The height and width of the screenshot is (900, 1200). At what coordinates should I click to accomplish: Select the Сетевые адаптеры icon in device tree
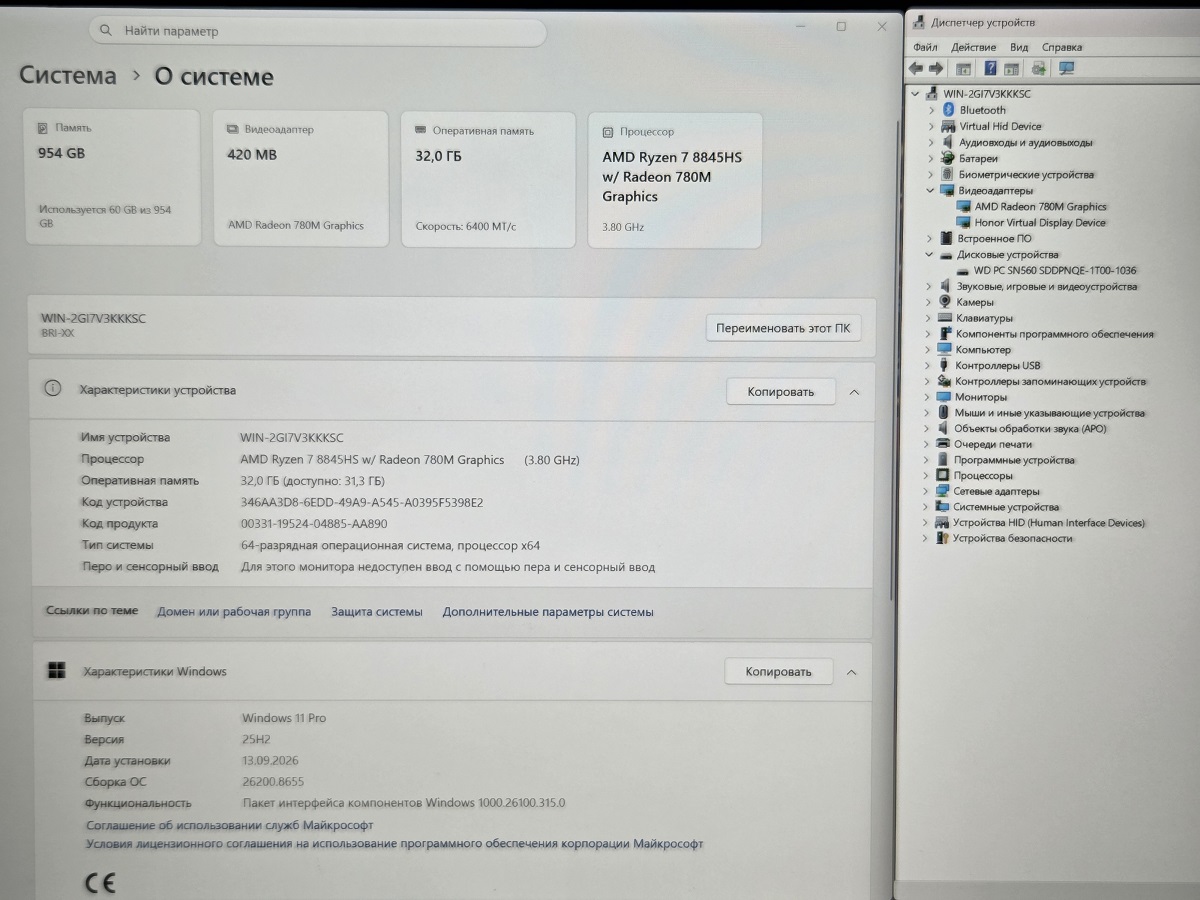[943, 491]
